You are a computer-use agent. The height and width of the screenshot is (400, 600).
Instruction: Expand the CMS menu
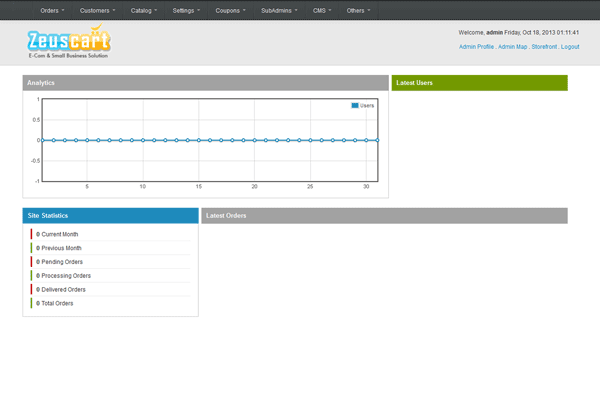[320, 11]
